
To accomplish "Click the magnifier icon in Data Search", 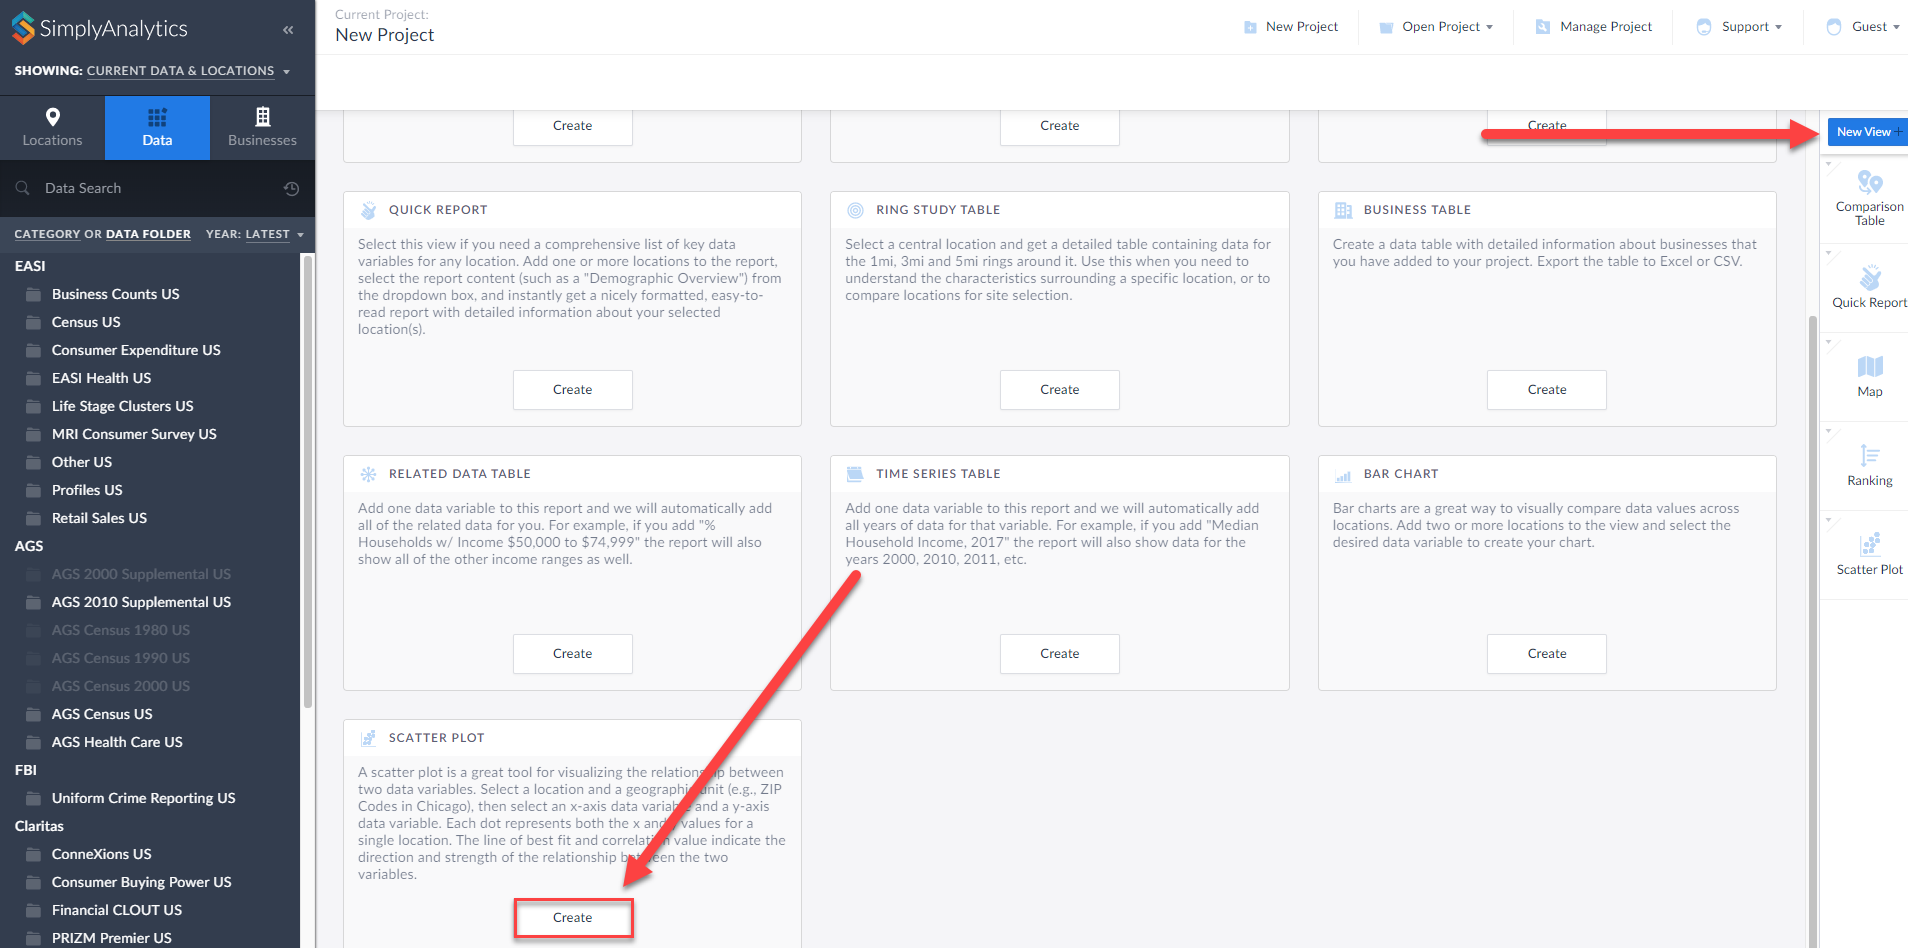I will tap(22, 188).
